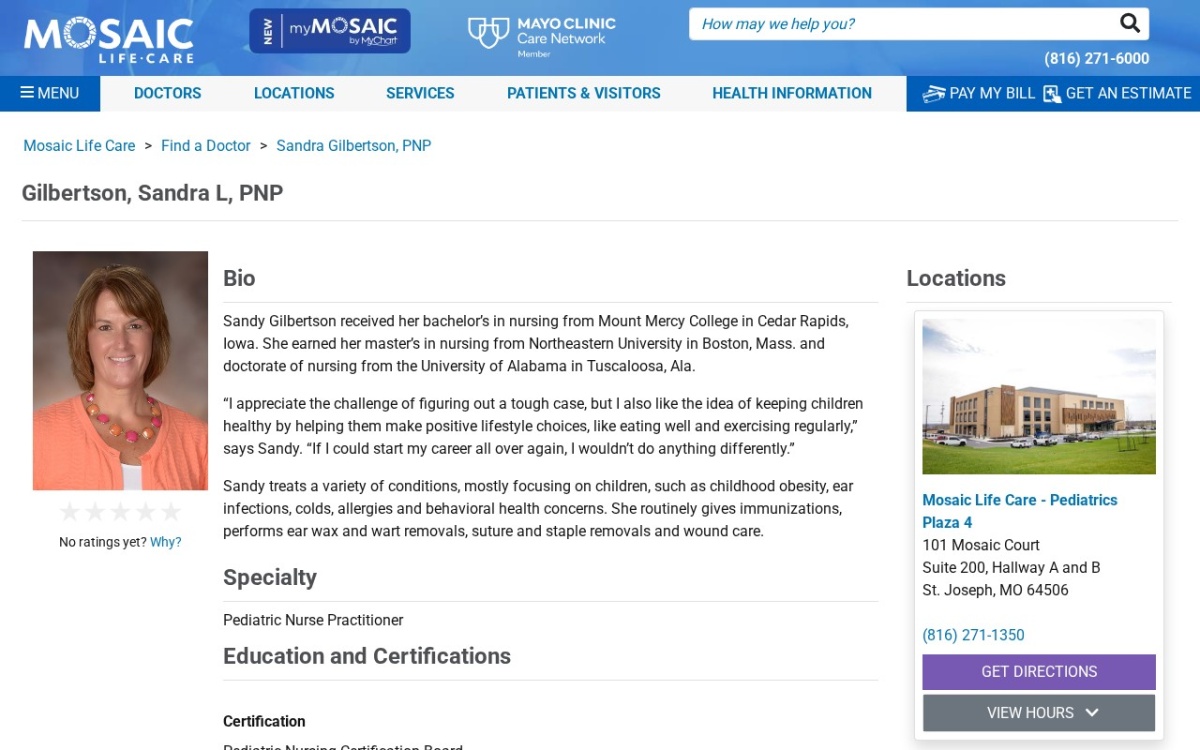1200x750 pixels.
Task: Open the Doctors navigation menu
Action: coord(168,93)
